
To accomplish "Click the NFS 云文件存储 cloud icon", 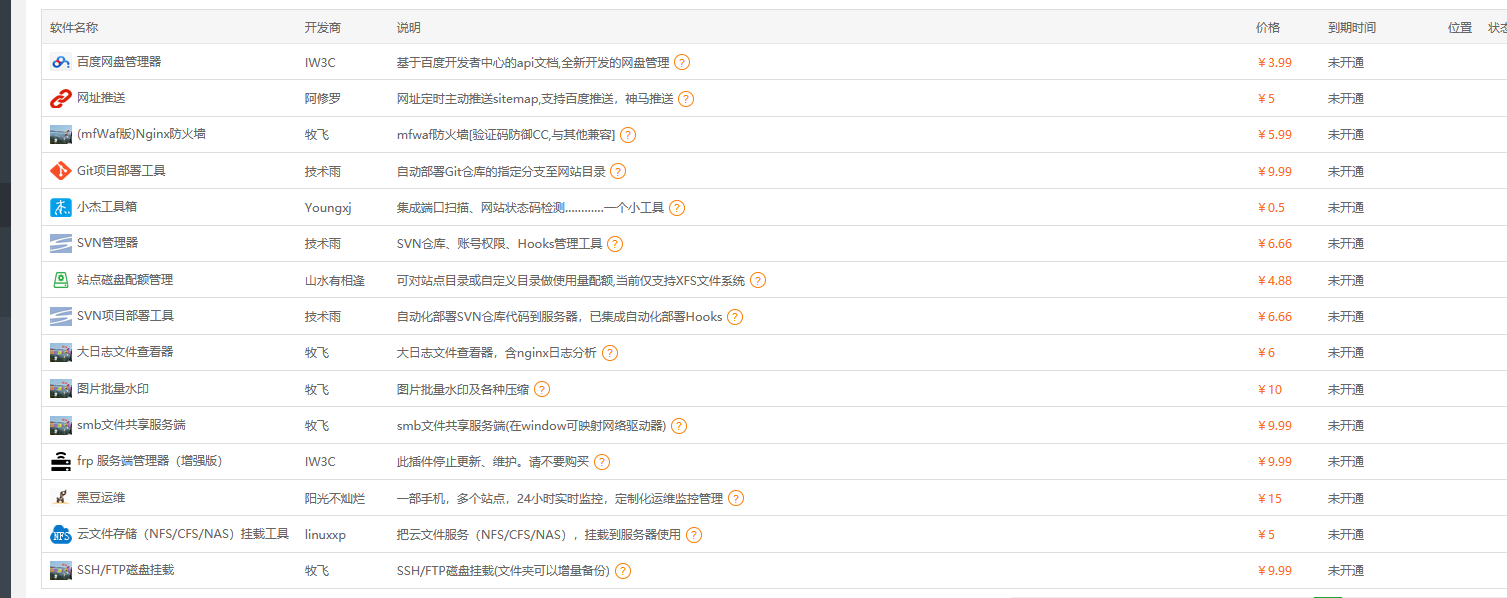I will point(60,534).
